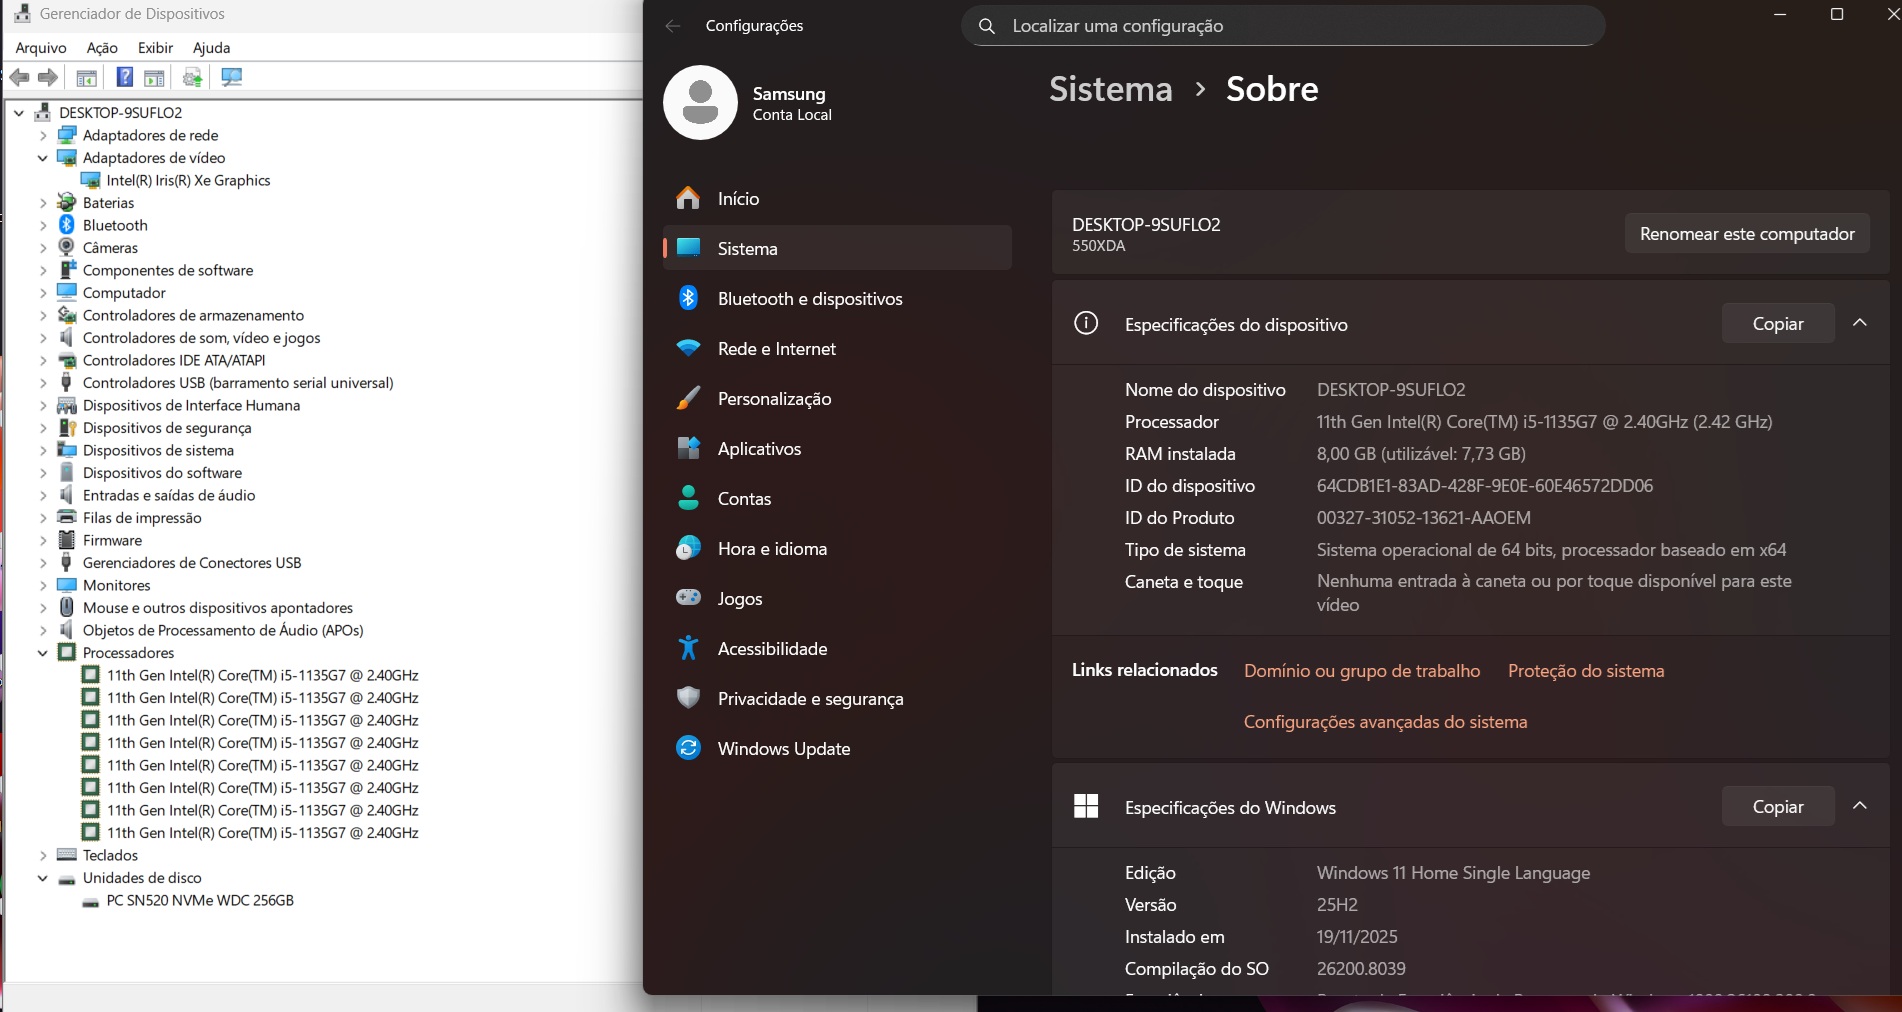Copy device specifications with Copiar button

pyautogui.click(x=1778, y=323)
